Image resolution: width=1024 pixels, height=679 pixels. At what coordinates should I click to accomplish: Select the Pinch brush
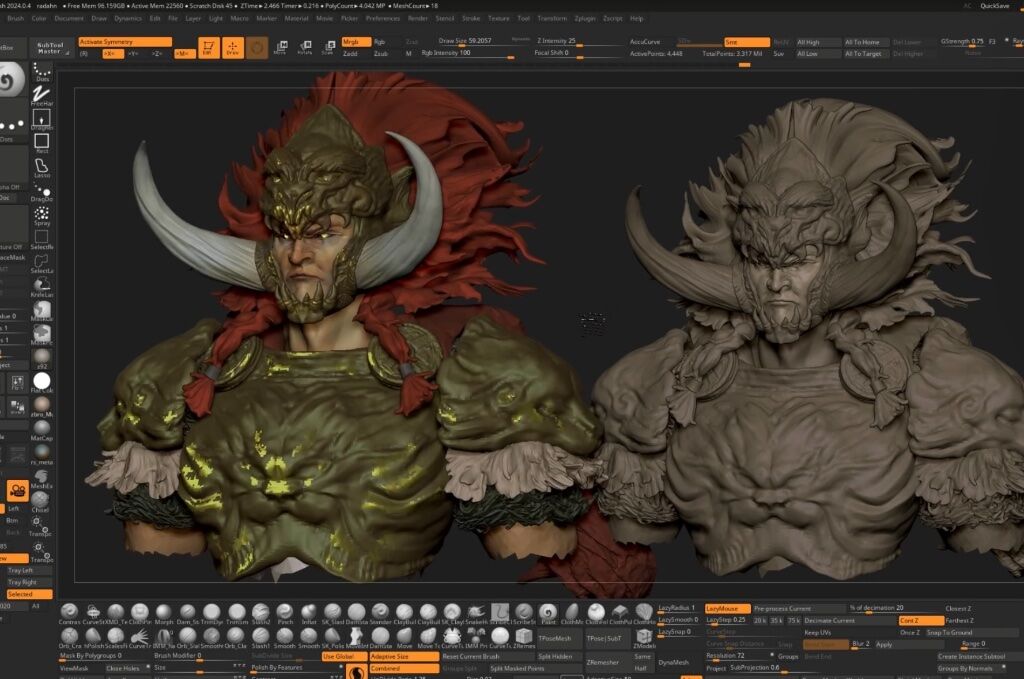pos(285,614)
